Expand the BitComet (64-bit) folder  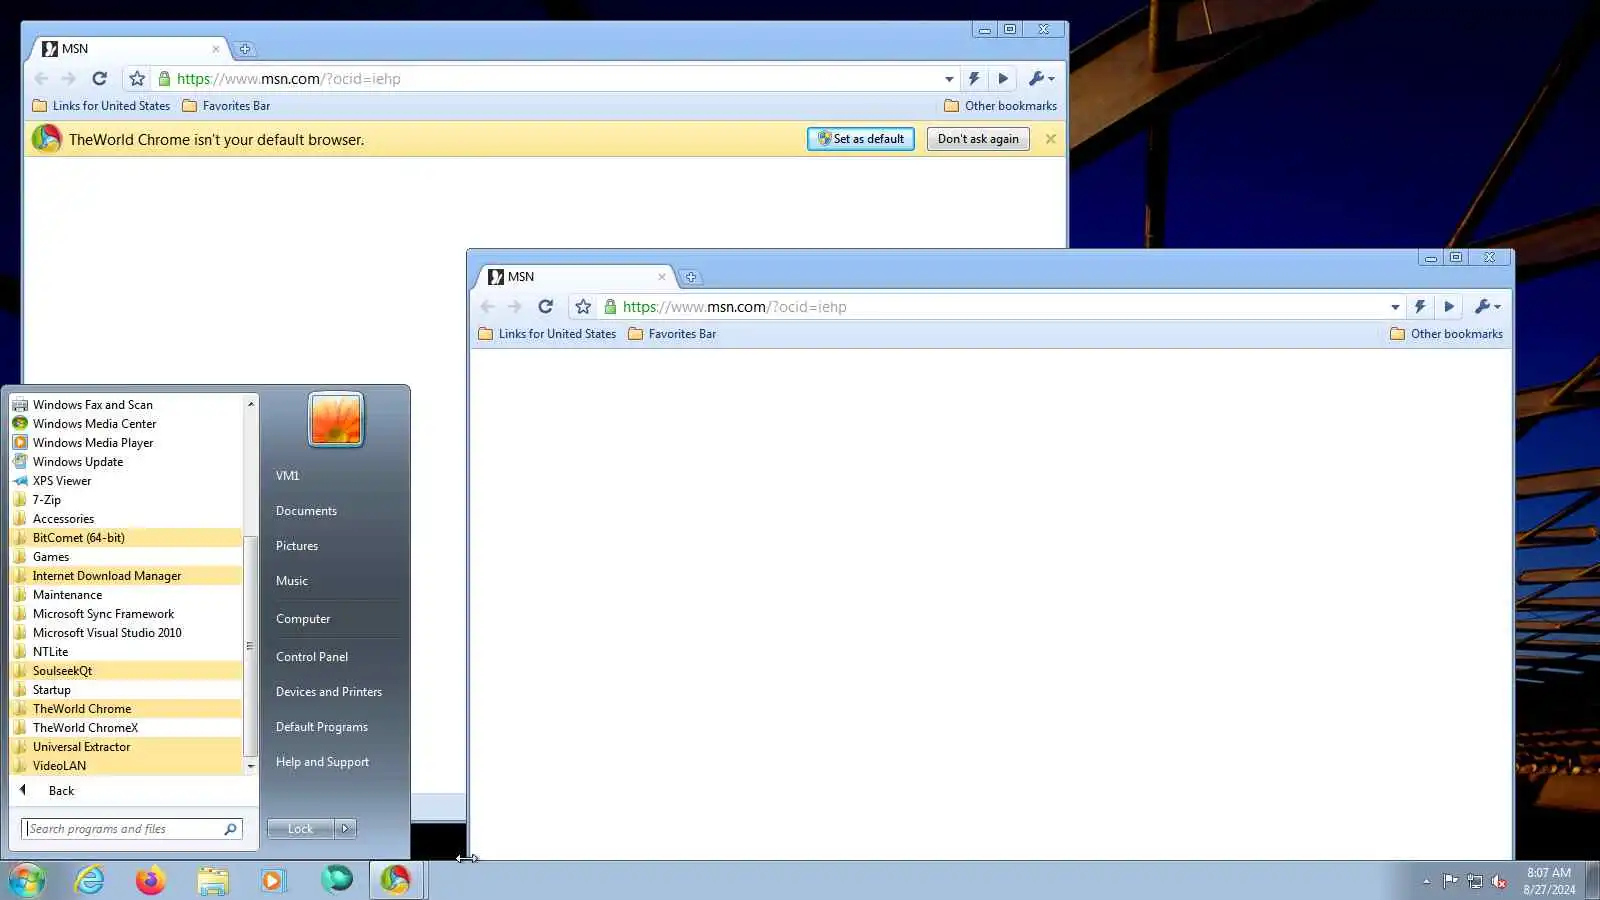[x=126, y=538]
